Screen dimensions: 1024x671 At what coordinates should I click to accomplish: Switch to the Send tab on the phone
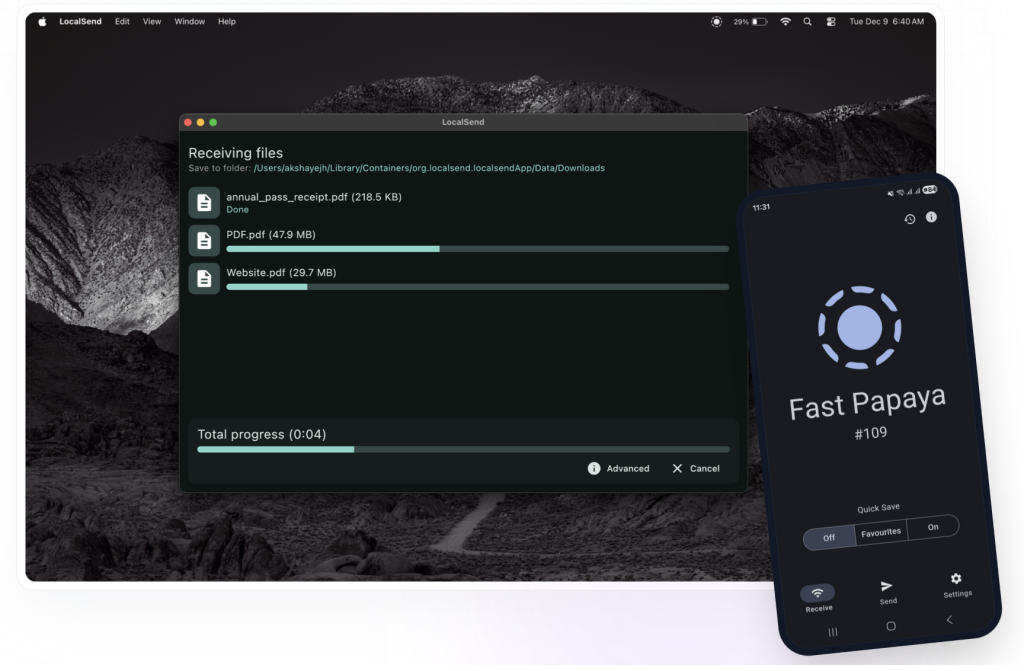(x=888, y=592)
